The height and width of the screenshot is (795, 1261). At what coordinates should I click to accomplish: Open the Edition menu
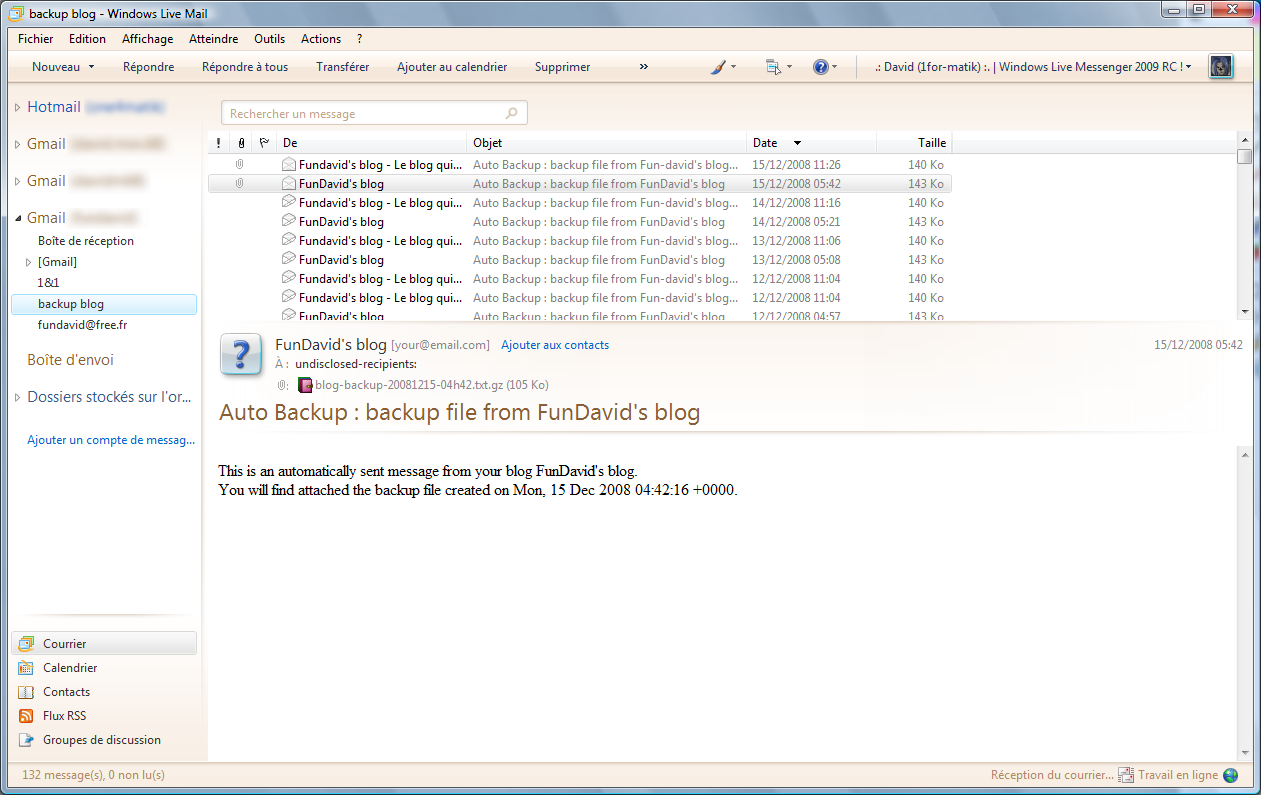click(87, 39)
